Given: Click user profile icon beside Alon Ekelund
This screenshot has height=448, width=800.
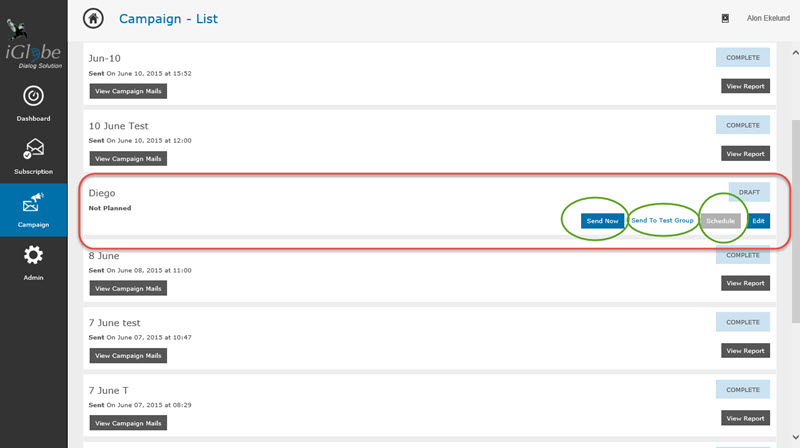Looking at the screenshot, I should click(725, 18).
